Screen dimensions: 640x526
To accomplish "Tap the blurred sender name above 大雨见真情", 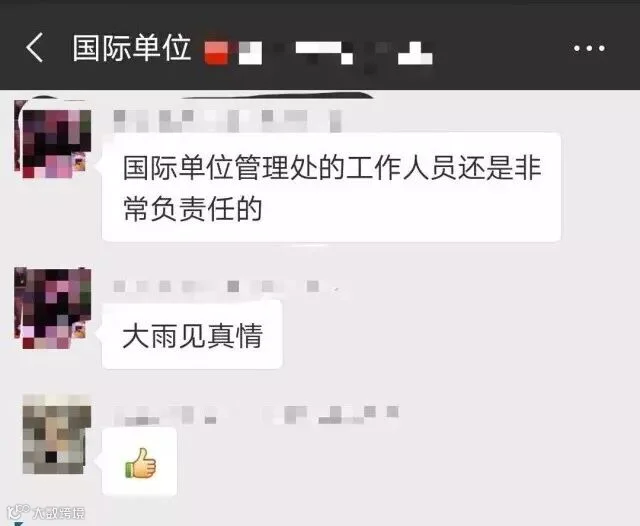I will (x=227, y=286).
